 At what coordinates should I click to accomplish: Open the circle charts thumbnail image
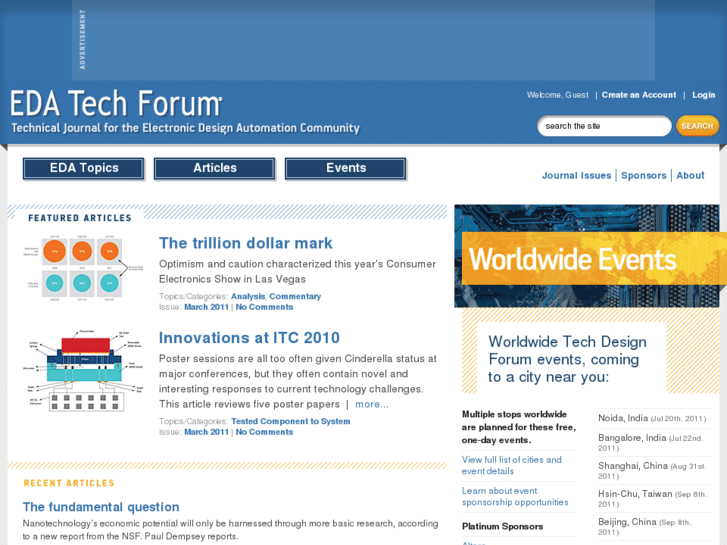(83, 268)
